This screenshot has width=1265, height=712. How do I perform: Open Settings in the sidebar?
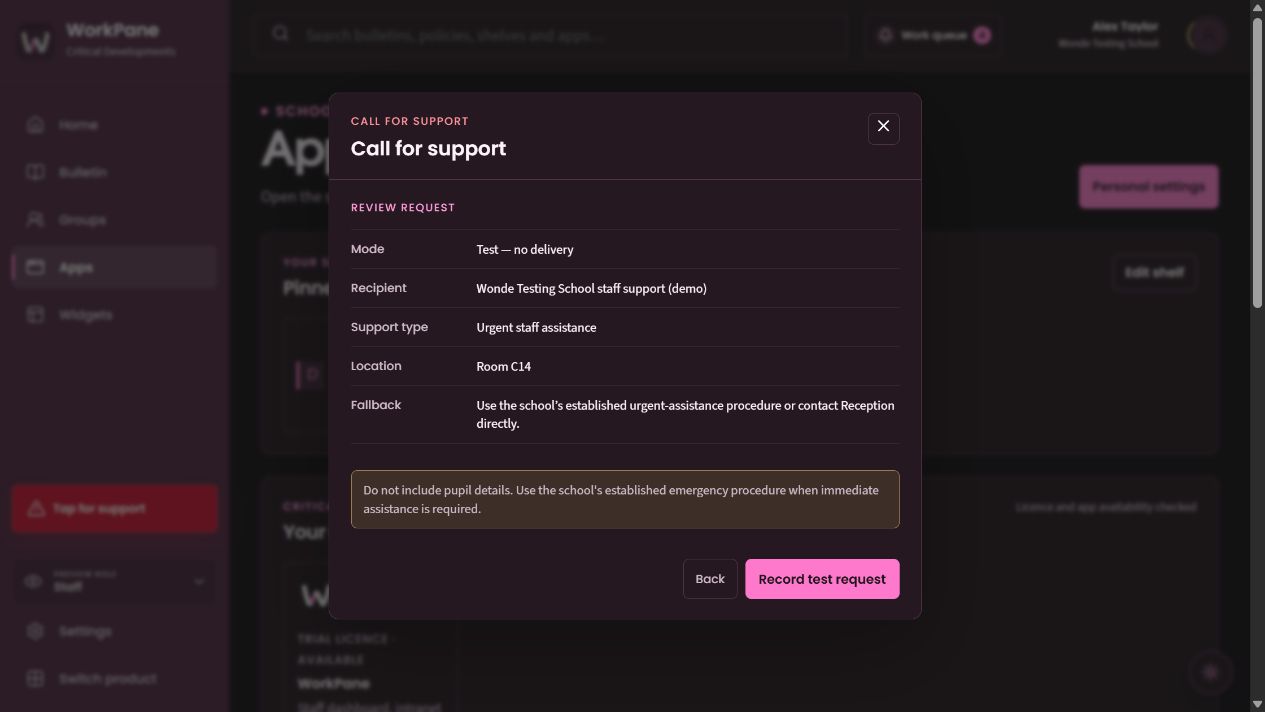114,631
